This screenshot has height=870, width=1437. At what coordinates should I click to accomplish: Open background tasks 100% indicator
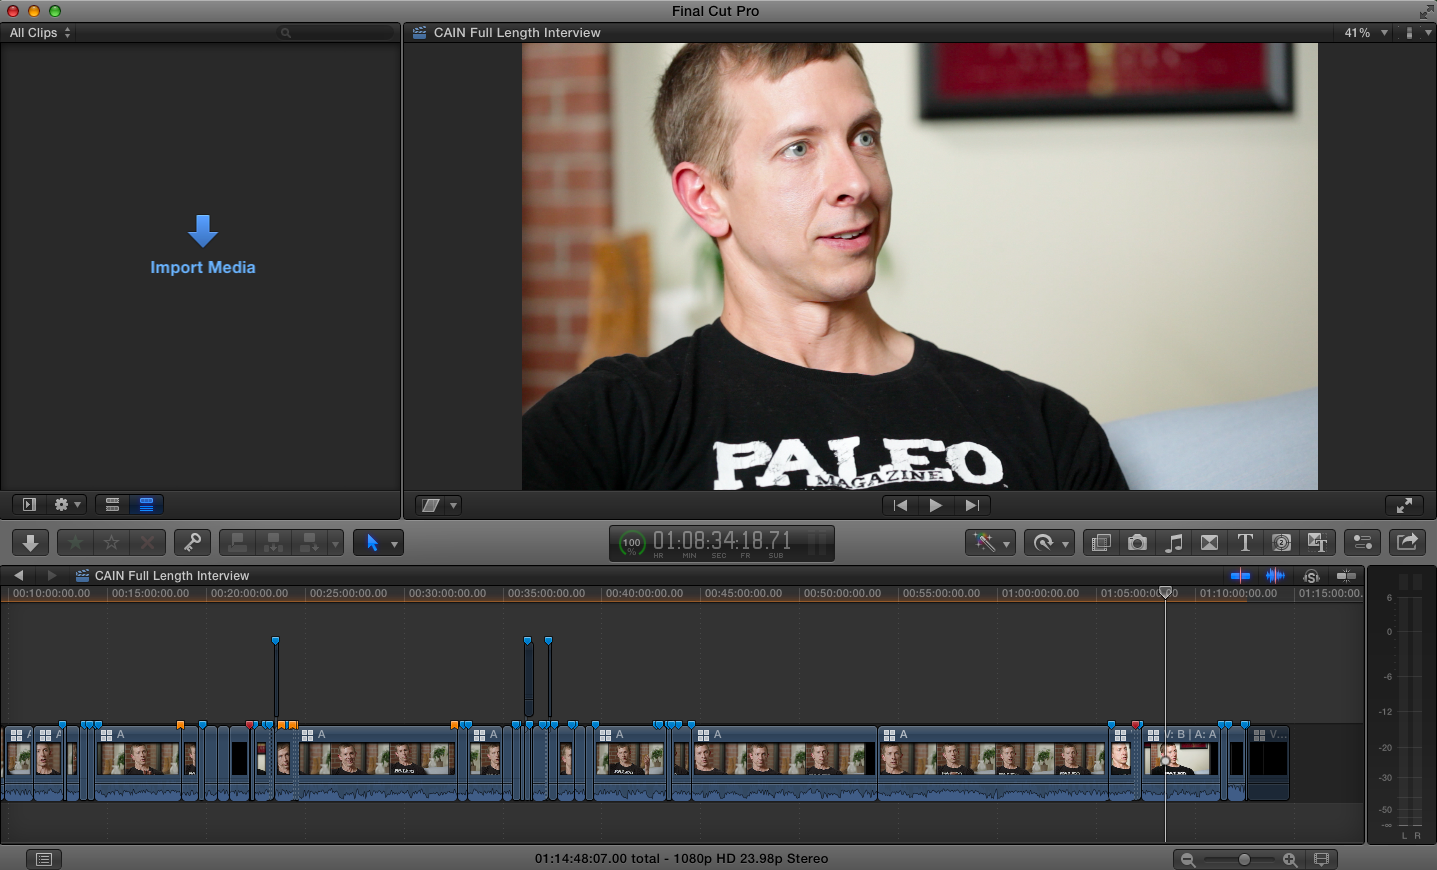631,543
